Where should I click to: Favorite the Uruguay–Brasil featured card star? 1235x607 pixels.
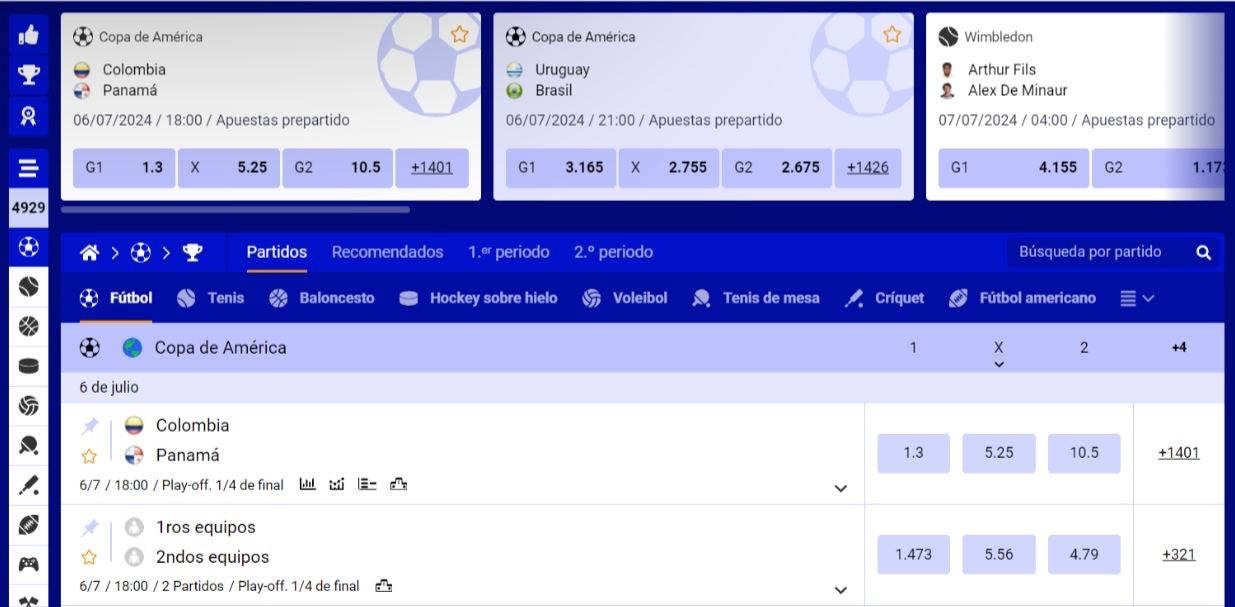click(x=893, y=35)
